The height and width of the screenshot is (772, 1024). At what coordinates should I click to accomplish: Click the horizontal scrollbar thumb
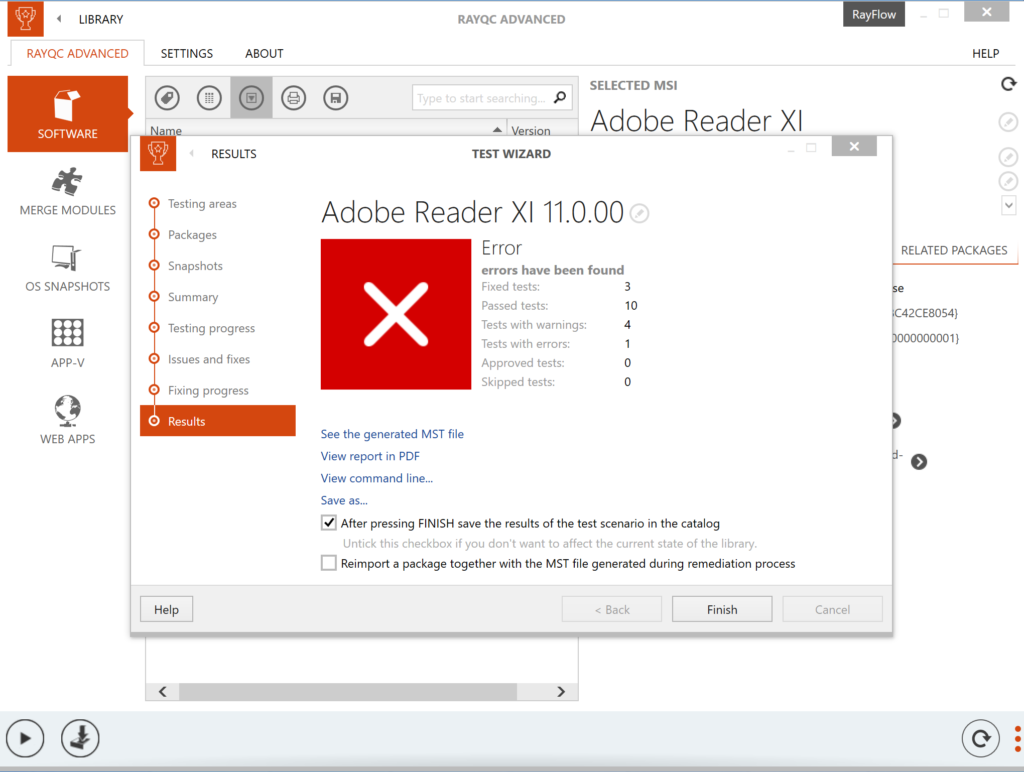point(347,692)
